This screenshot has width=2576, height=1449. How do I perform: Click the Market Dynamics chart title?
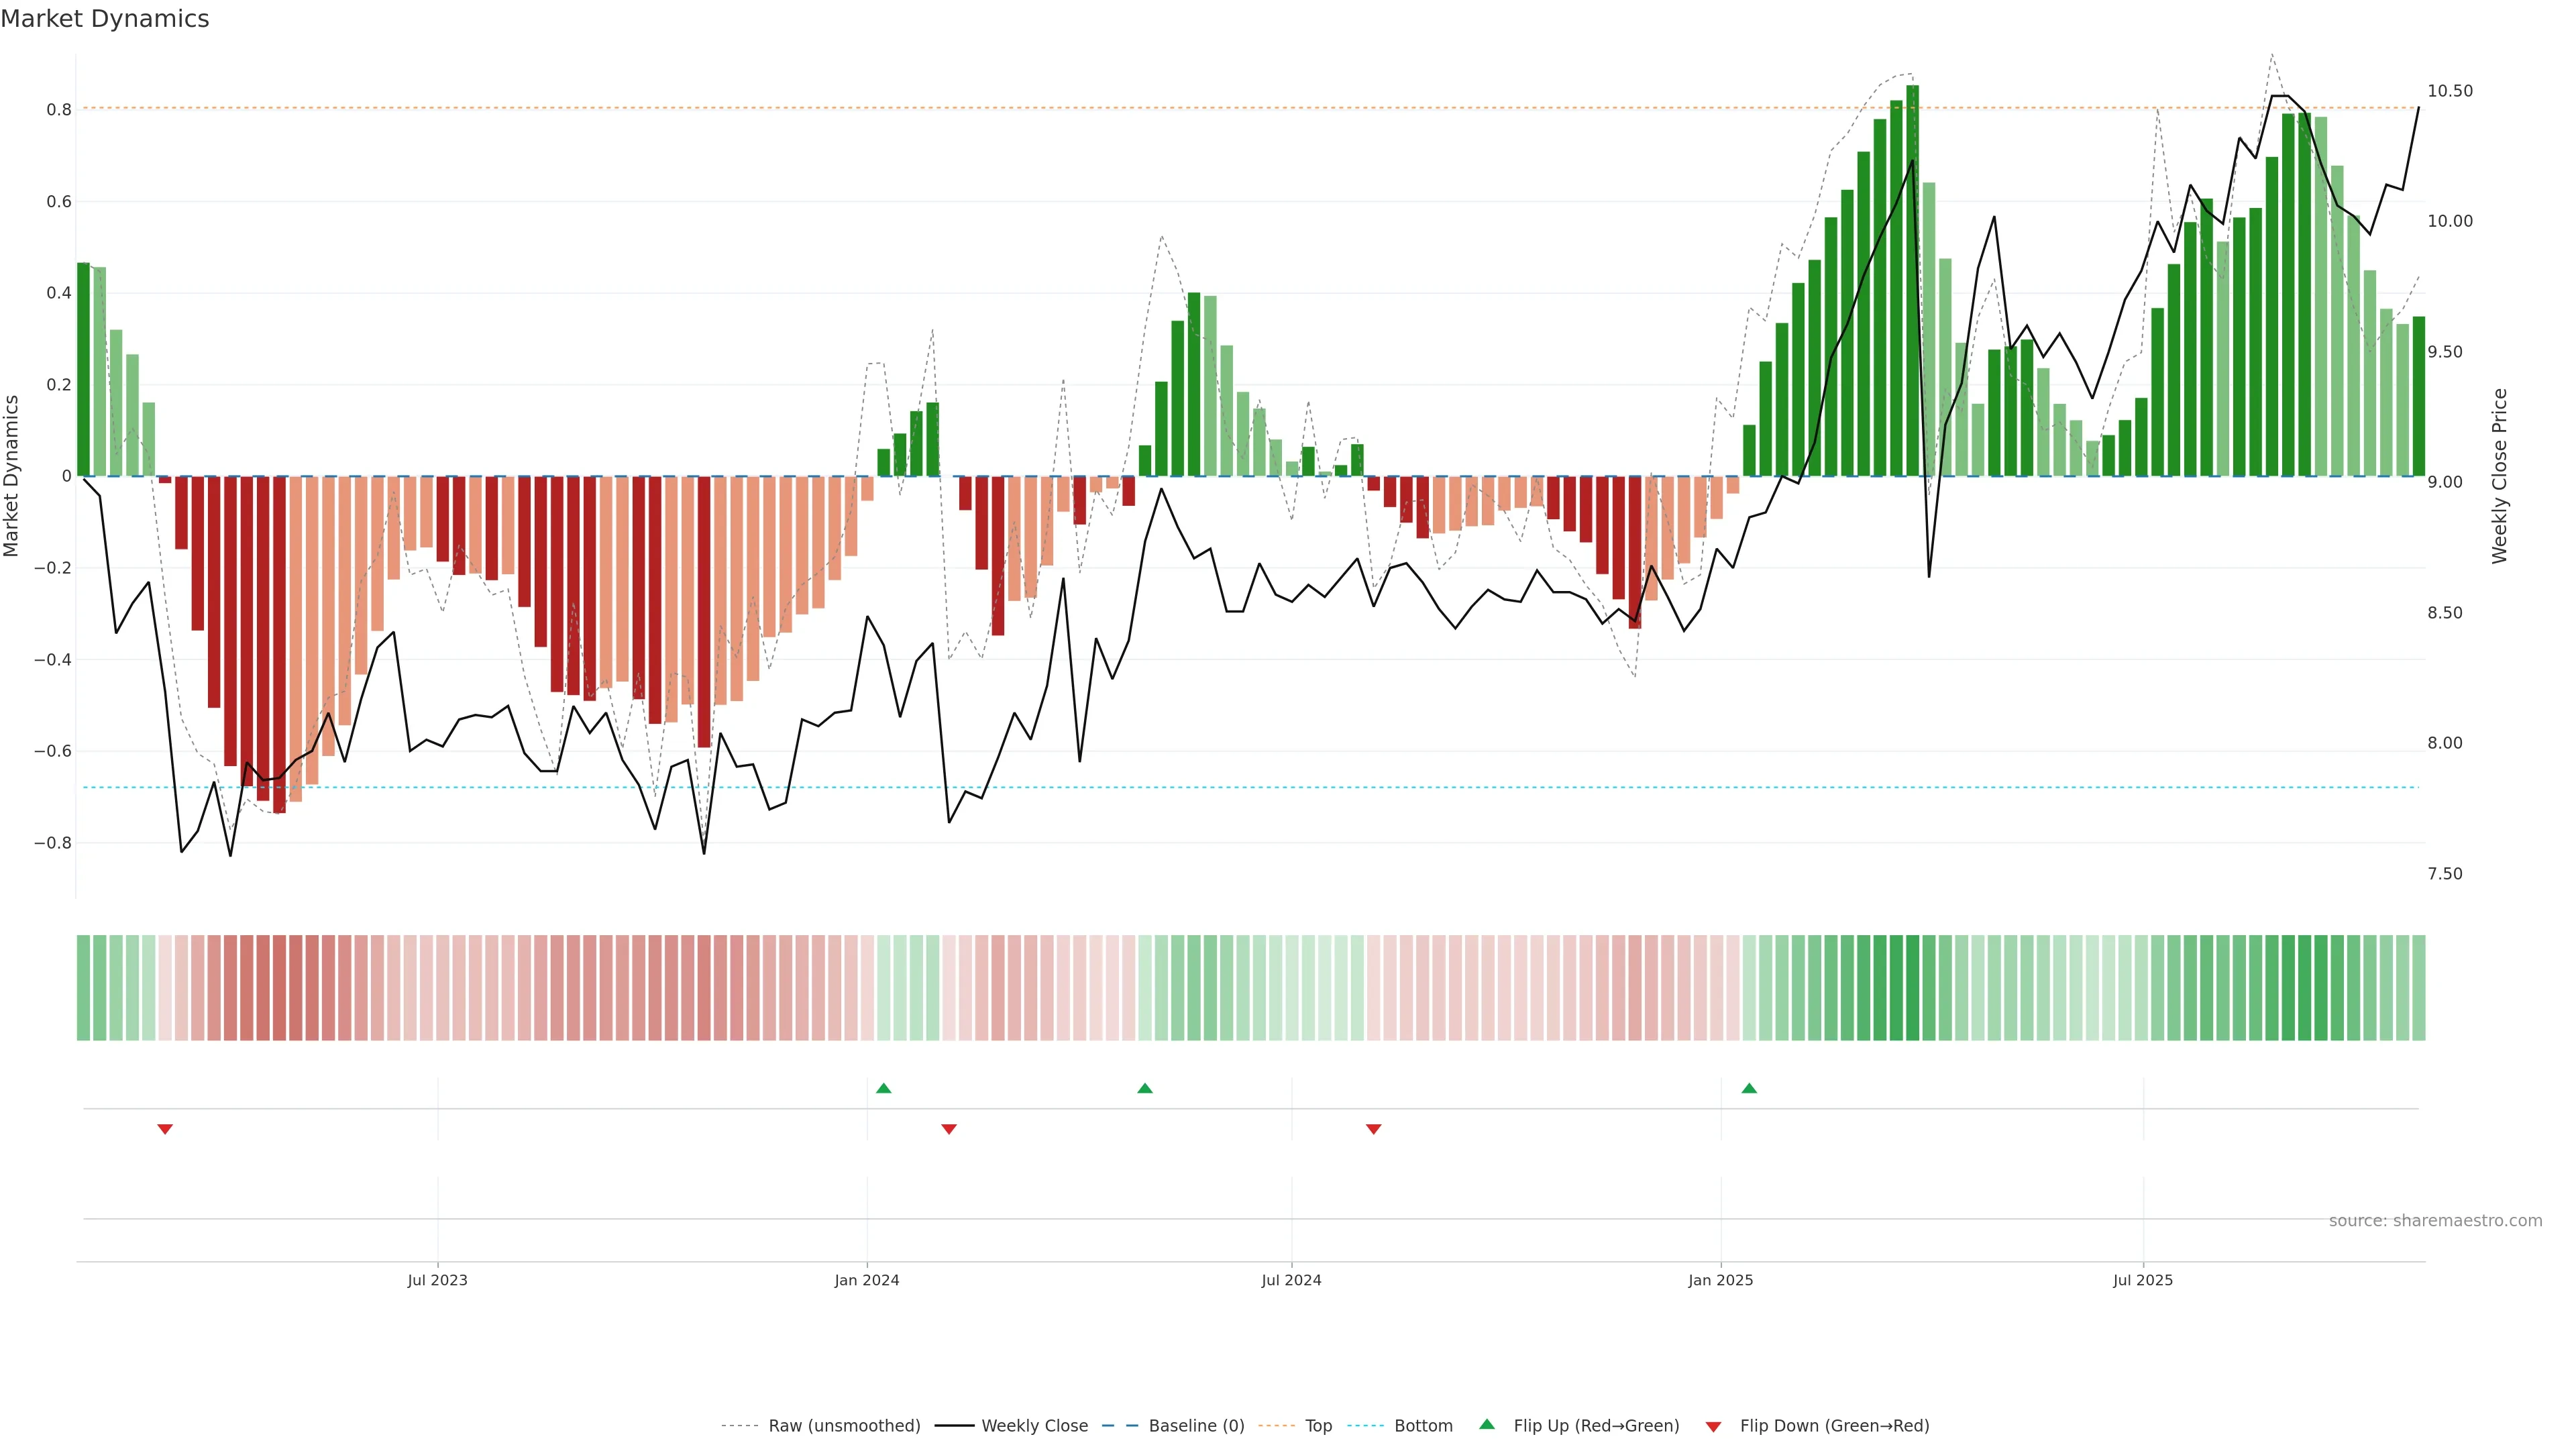(105, 19)
